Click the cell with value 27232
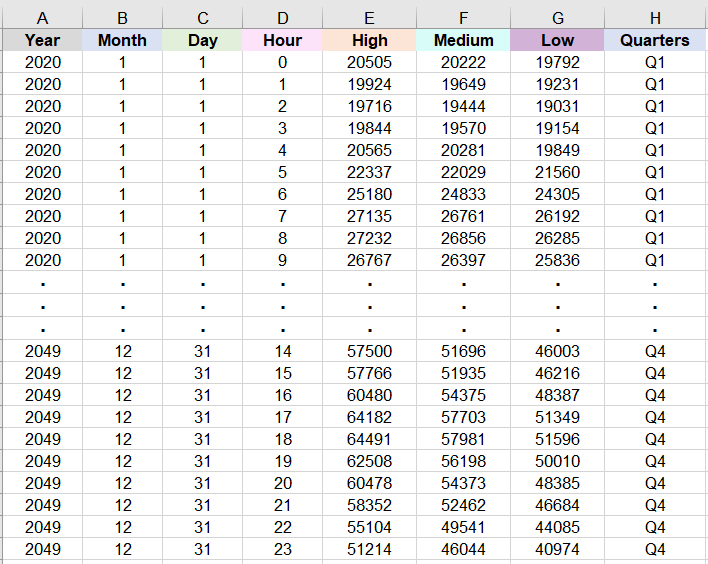The height and width of the screenshot is (564, 708). click(369, 238)
